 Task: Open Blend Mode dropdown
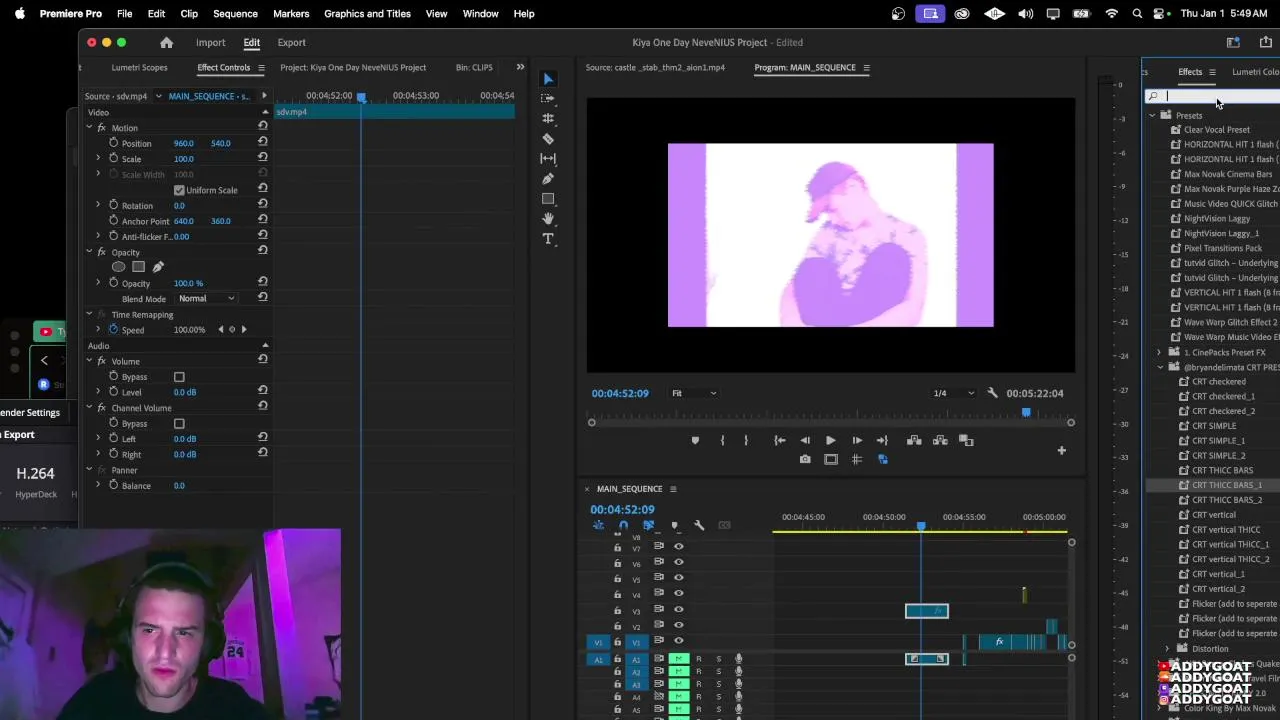(206, 298)
